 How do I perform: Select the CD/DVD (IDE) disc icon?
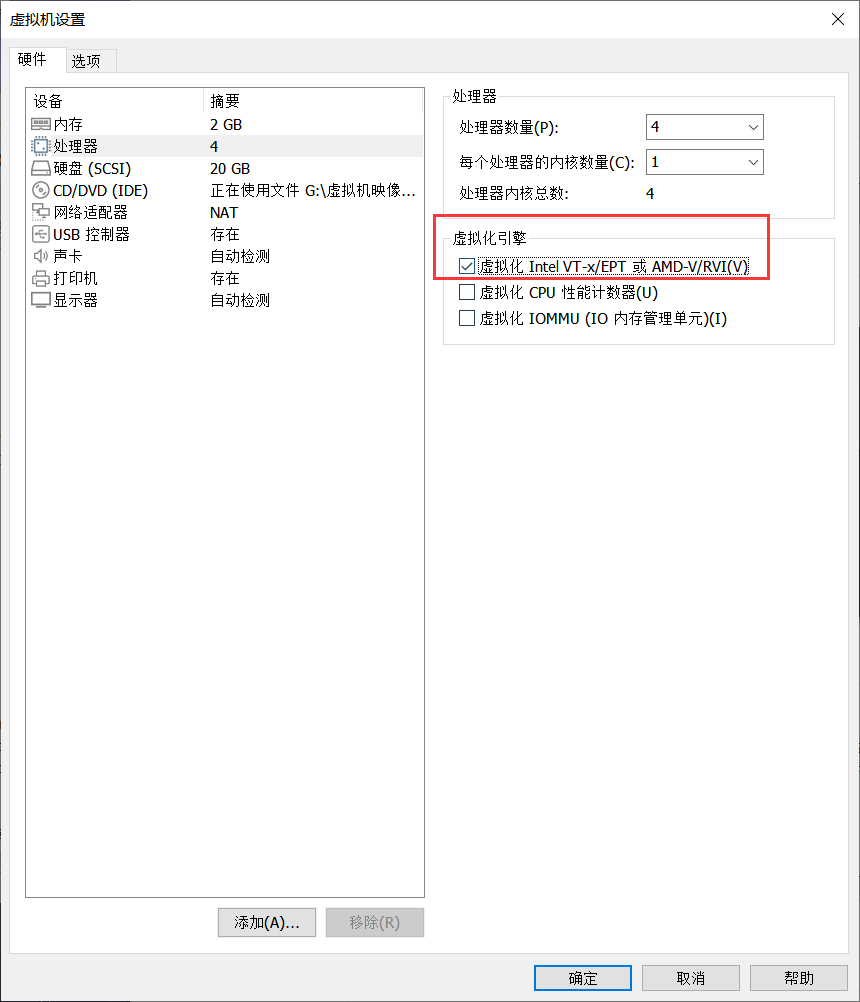(41, 190)
